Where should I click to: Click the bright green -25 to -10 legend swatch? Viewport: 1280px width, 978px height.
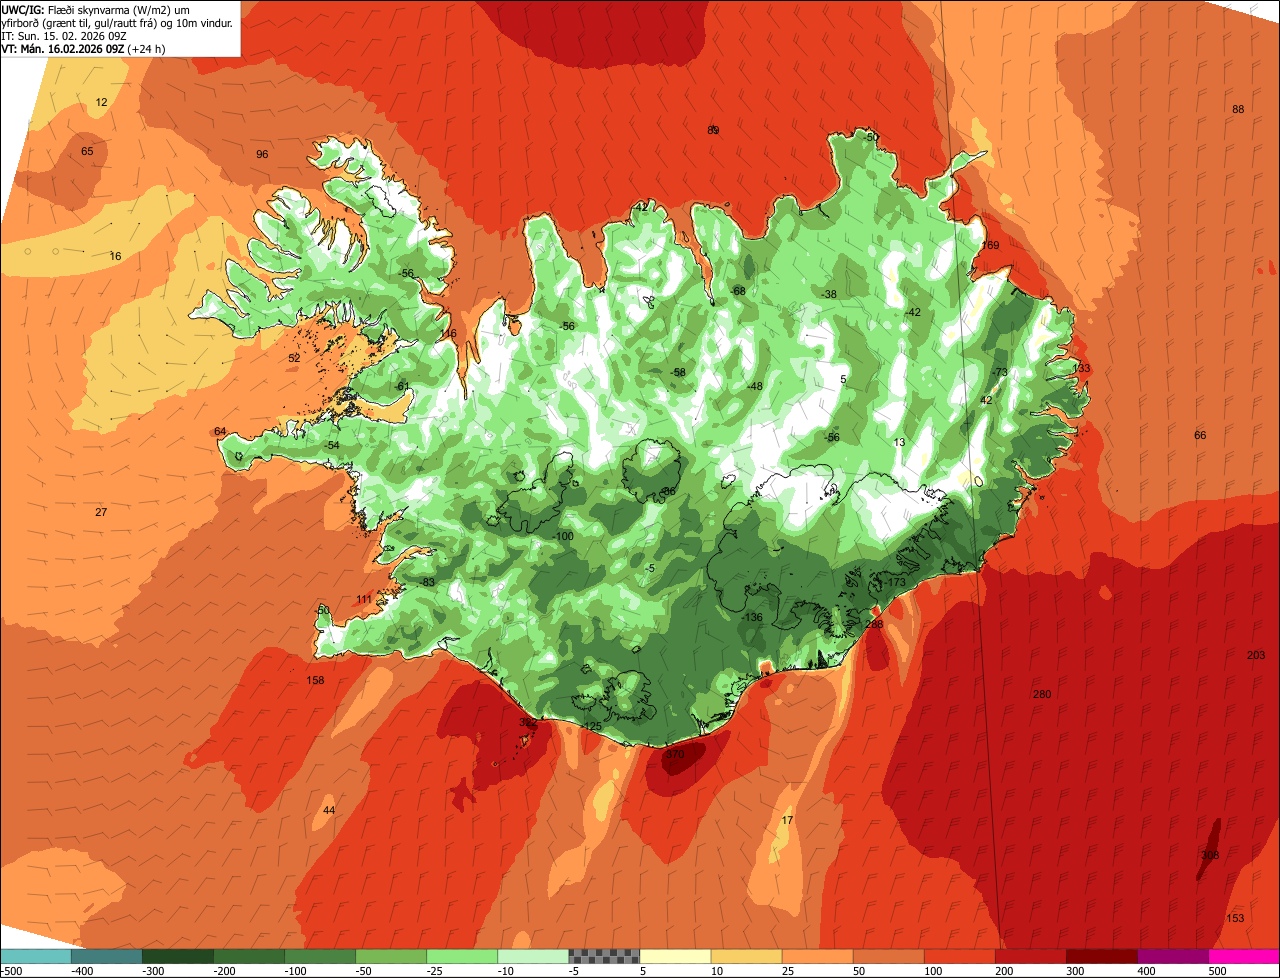click(x=461, y=956)
